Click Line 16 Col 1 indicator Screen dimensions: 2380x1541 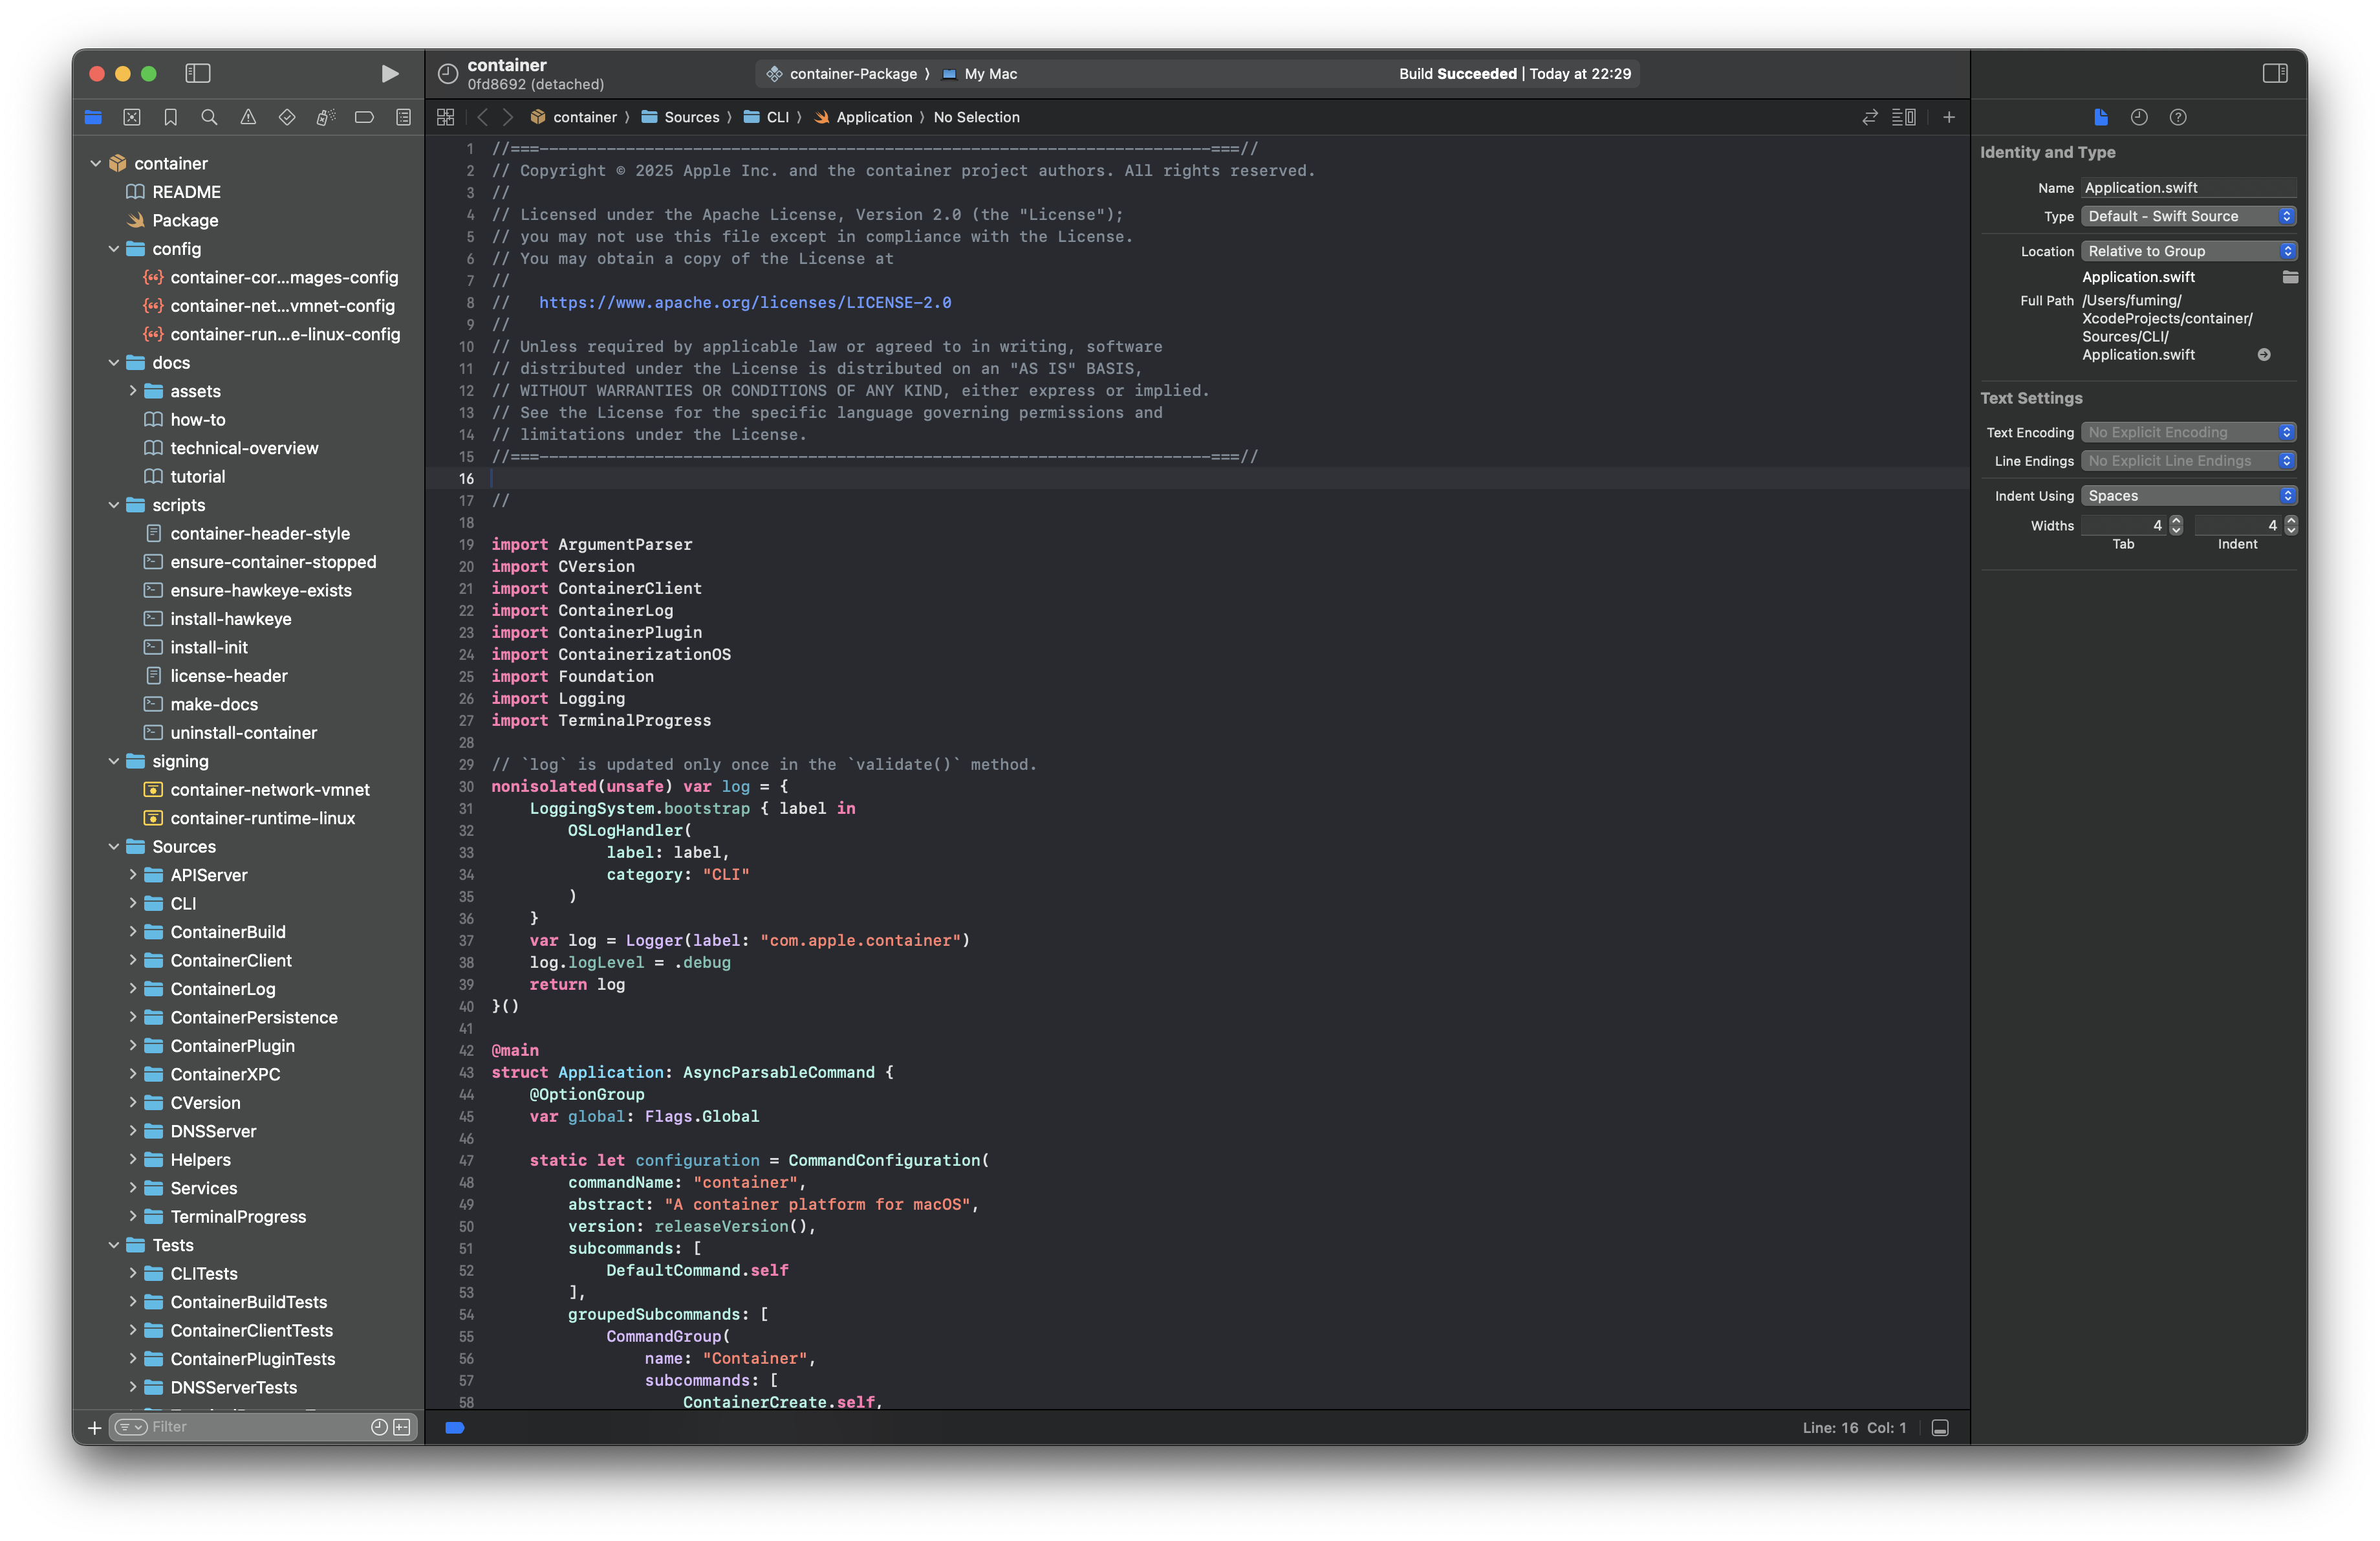coord(1854,1428)
